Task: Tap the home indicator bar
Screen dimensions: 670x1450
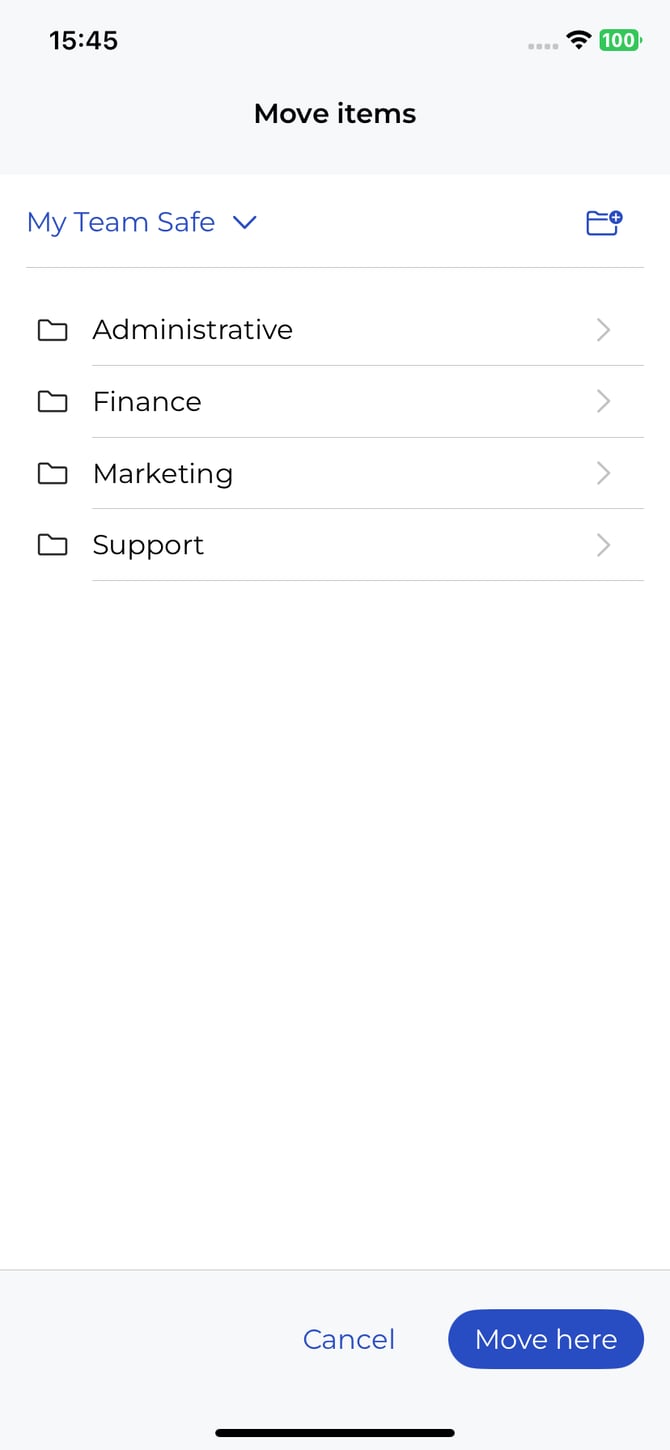Action: pos(335,1433)
